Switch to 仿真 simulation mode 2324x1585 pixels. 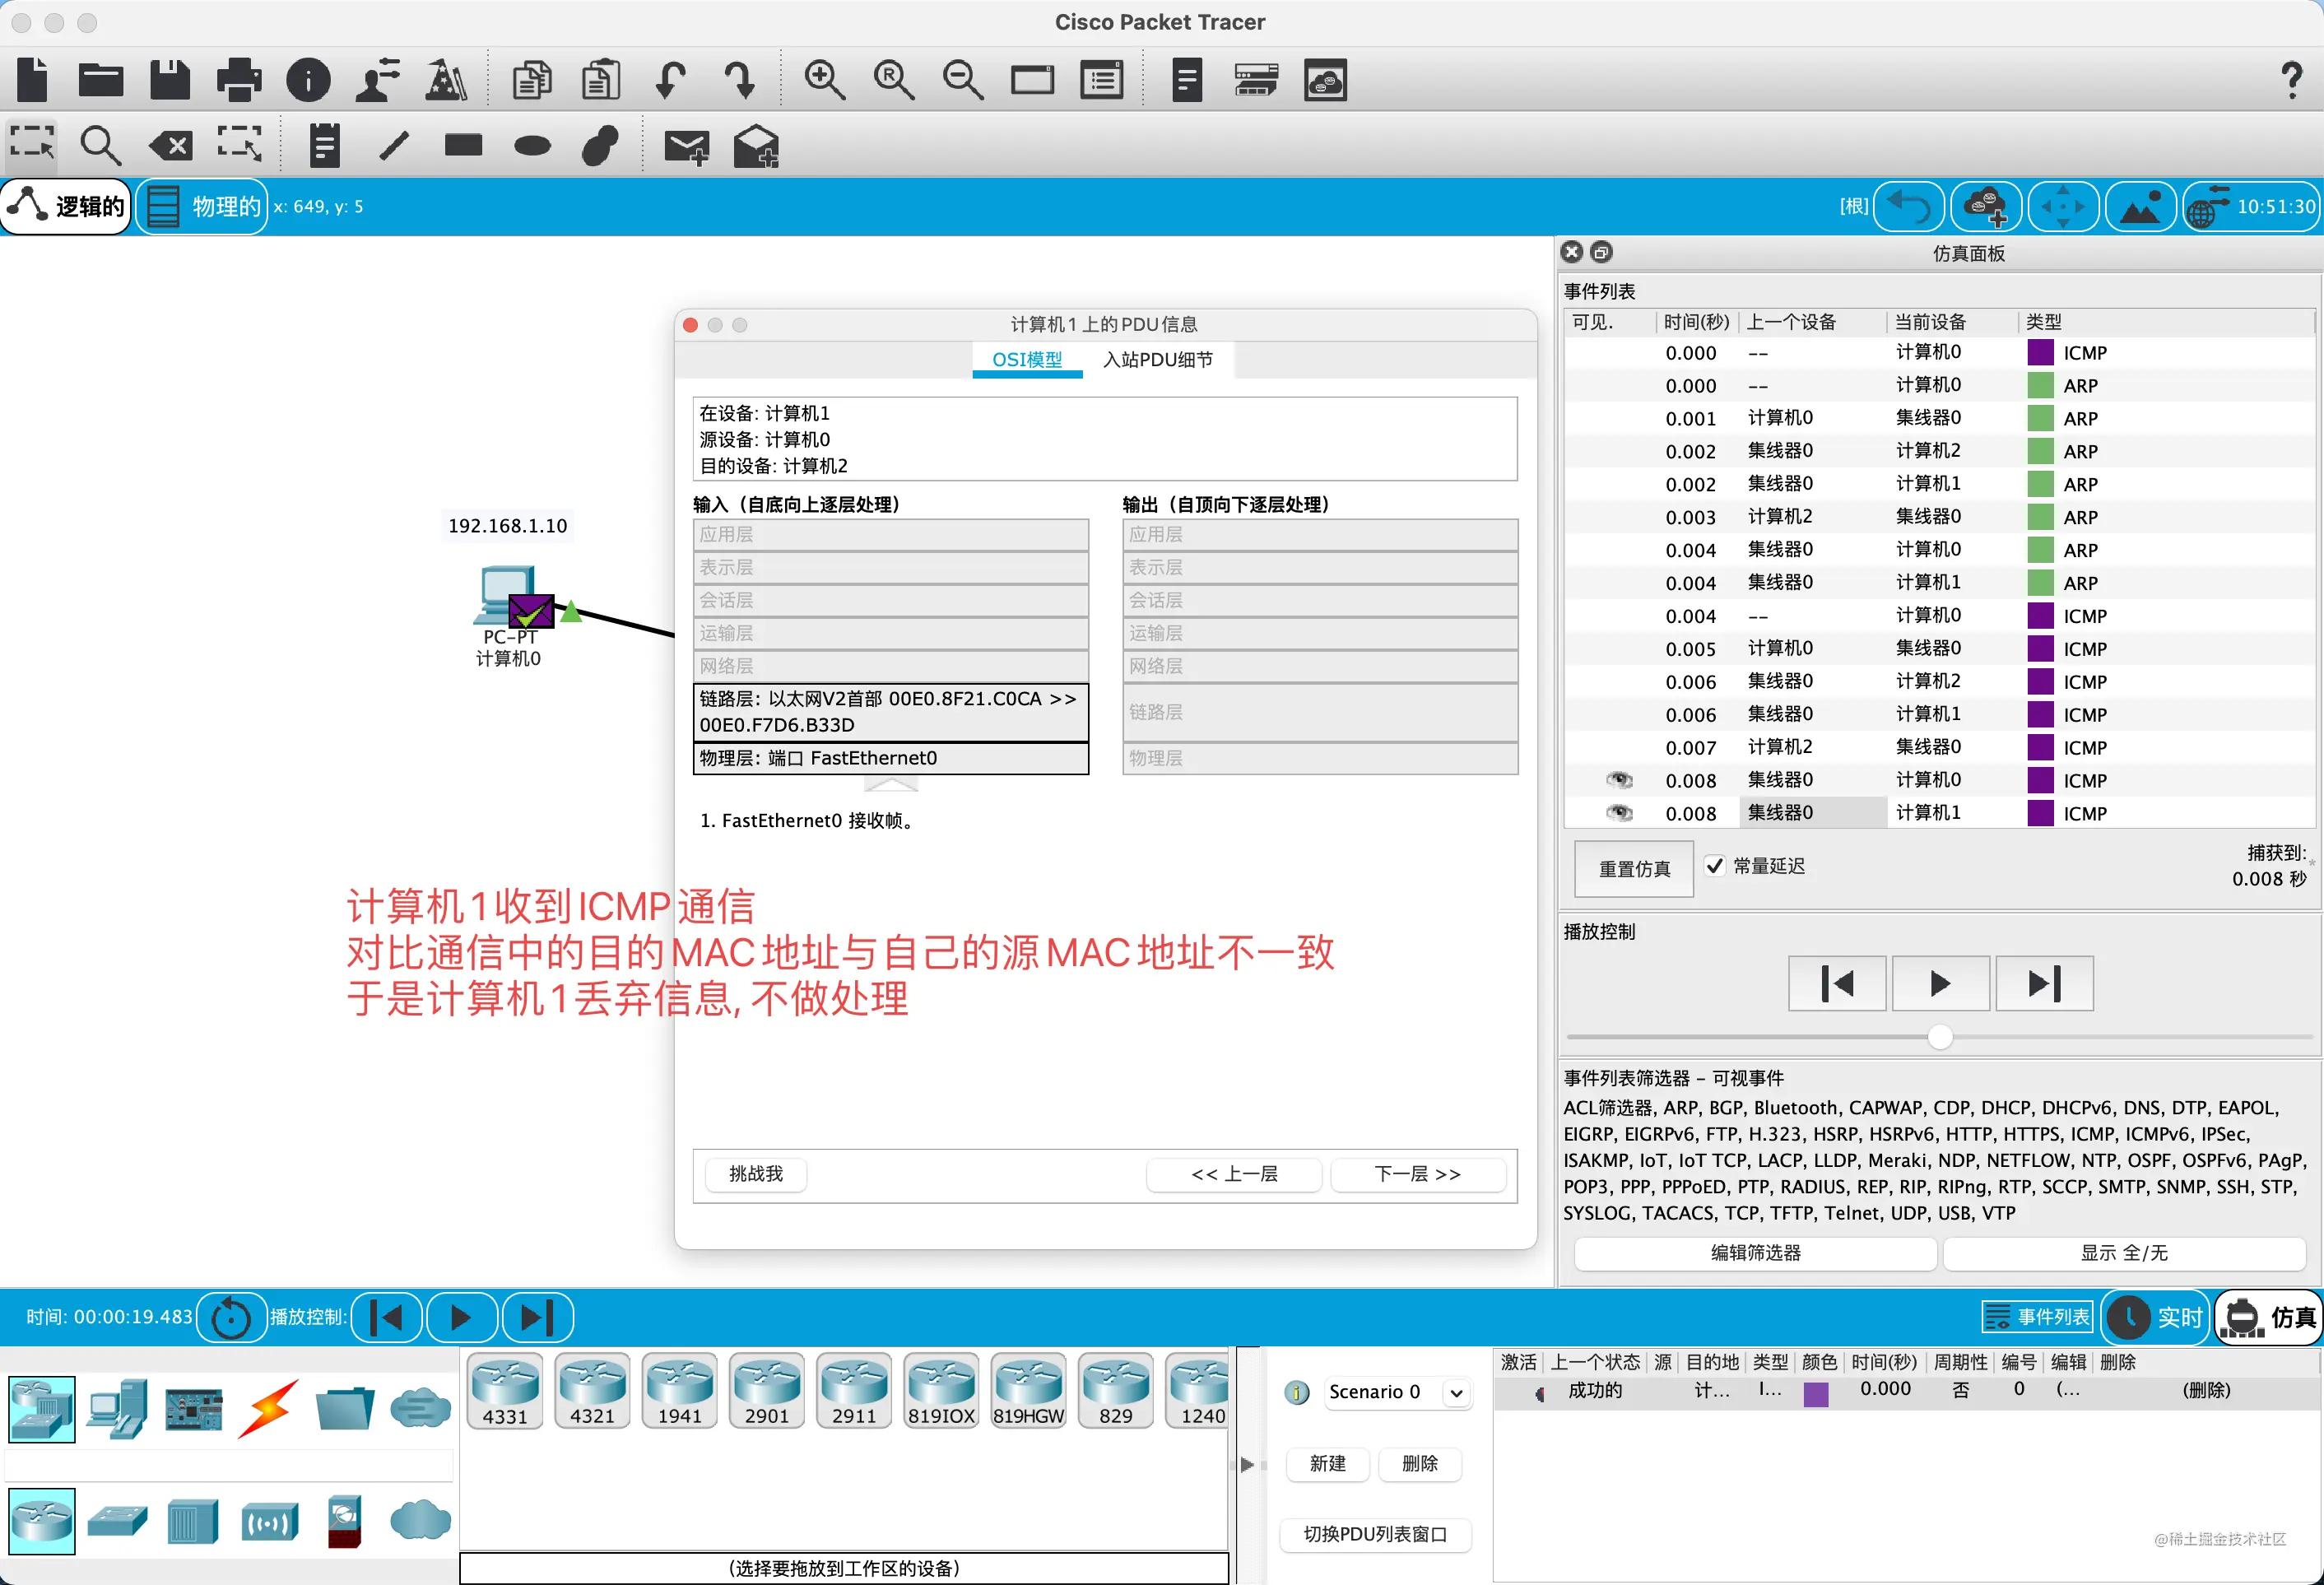[2268, 1317]
